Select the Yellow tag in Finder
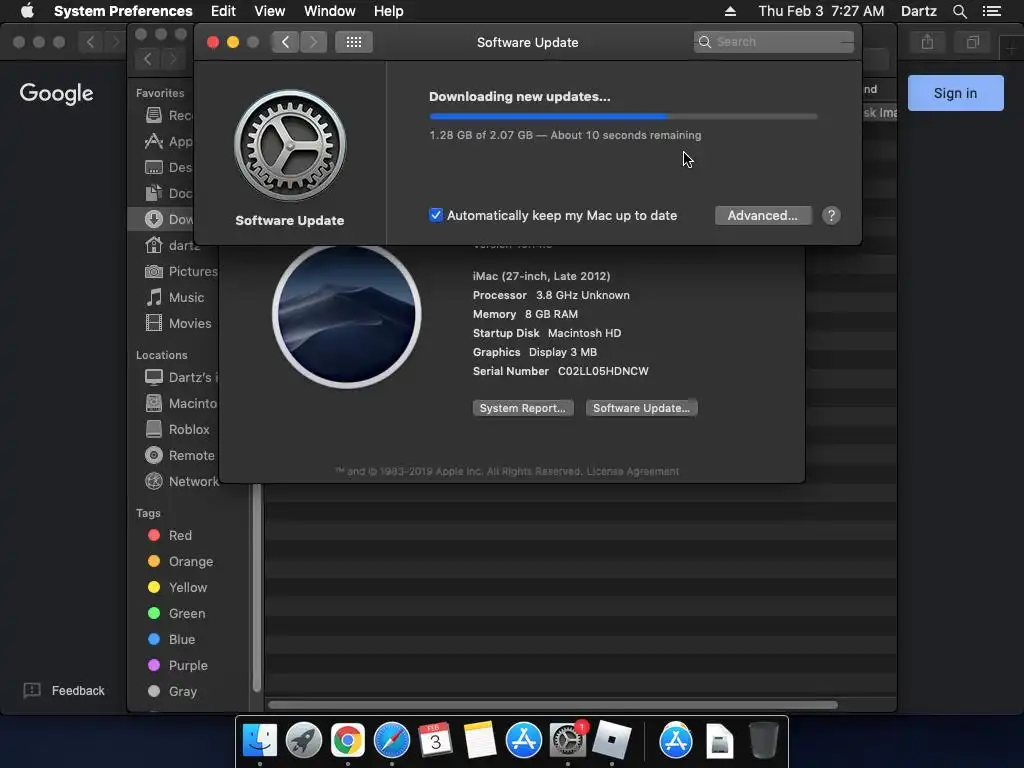This screenshot has height=768, width=1024. point(178,587)
